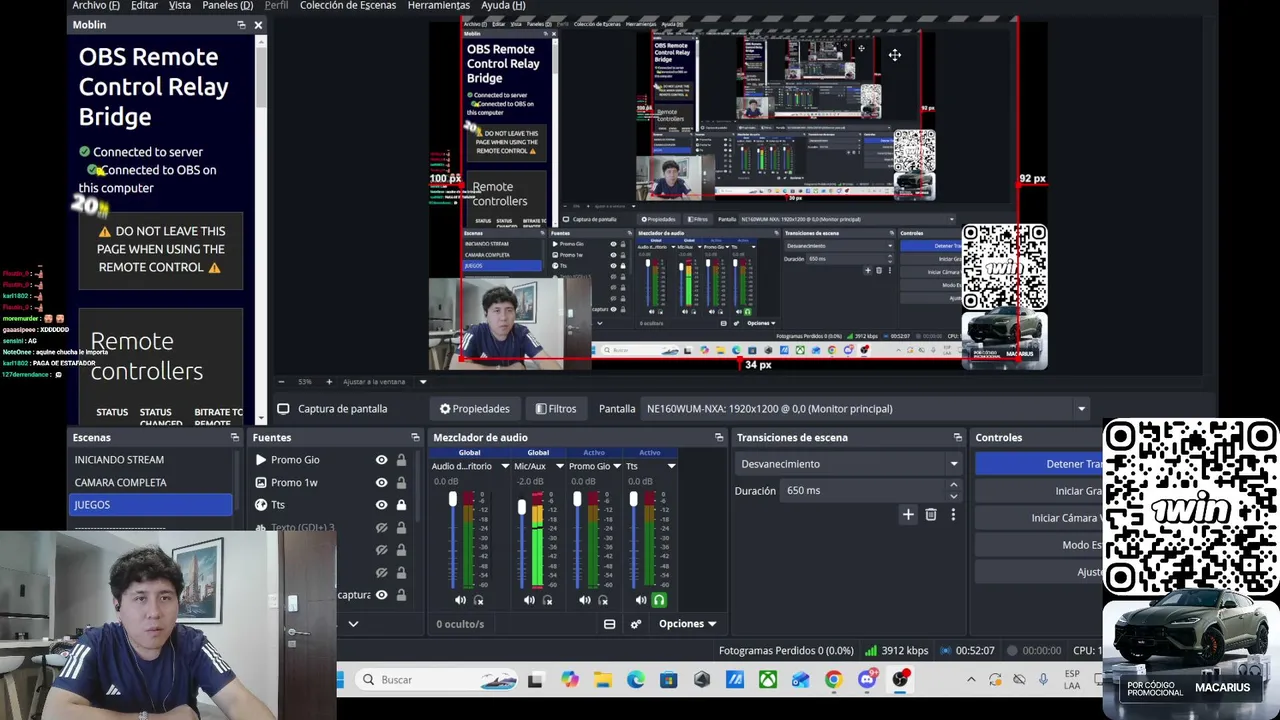Viewport: 1280px width, 720px height.
Task: Lock the Texto (GDI+) 3 source
Action: 401,528
